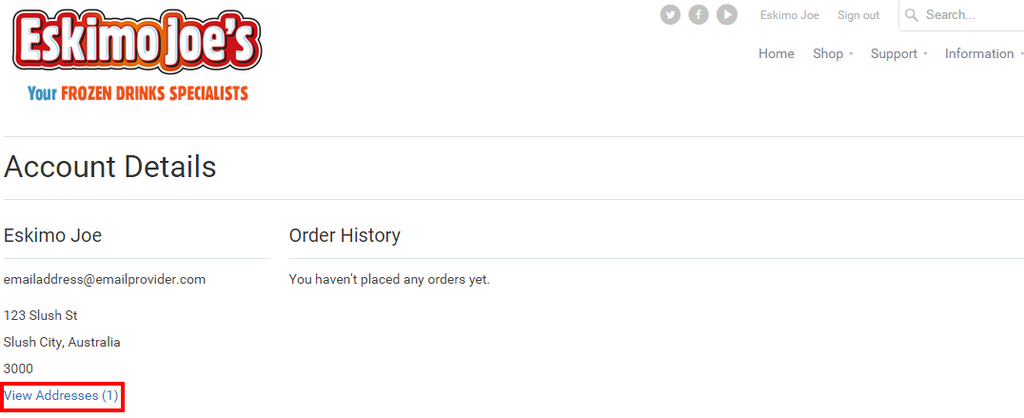The width and height of the screenshot is (1024, 418).
Task: Open the View Addresses (1) link
Action: 61,396
